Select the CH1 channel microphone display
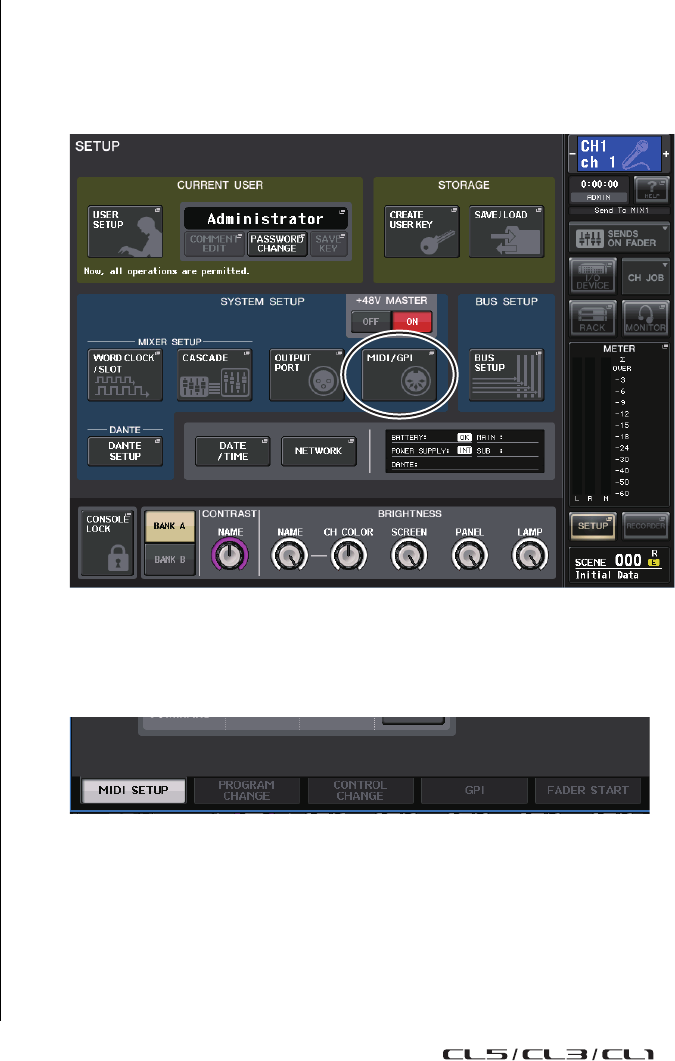675x1061 pixels. tap(619, 154)
